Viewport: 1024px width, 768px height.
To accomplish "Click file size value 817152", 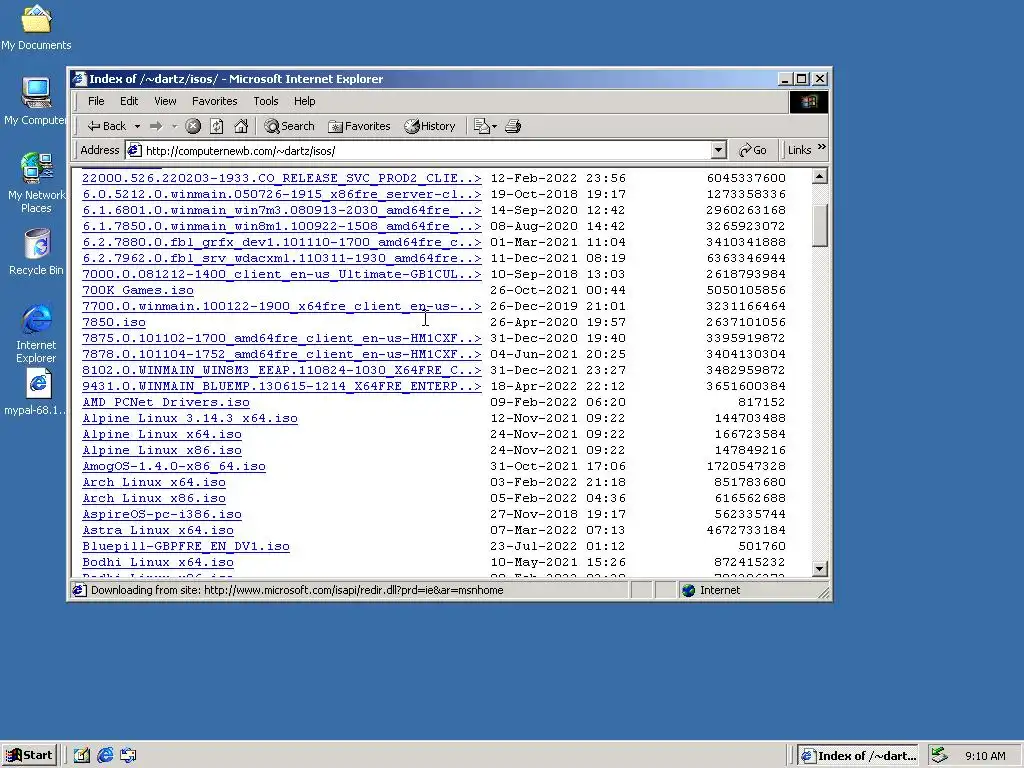I will 761,402.
